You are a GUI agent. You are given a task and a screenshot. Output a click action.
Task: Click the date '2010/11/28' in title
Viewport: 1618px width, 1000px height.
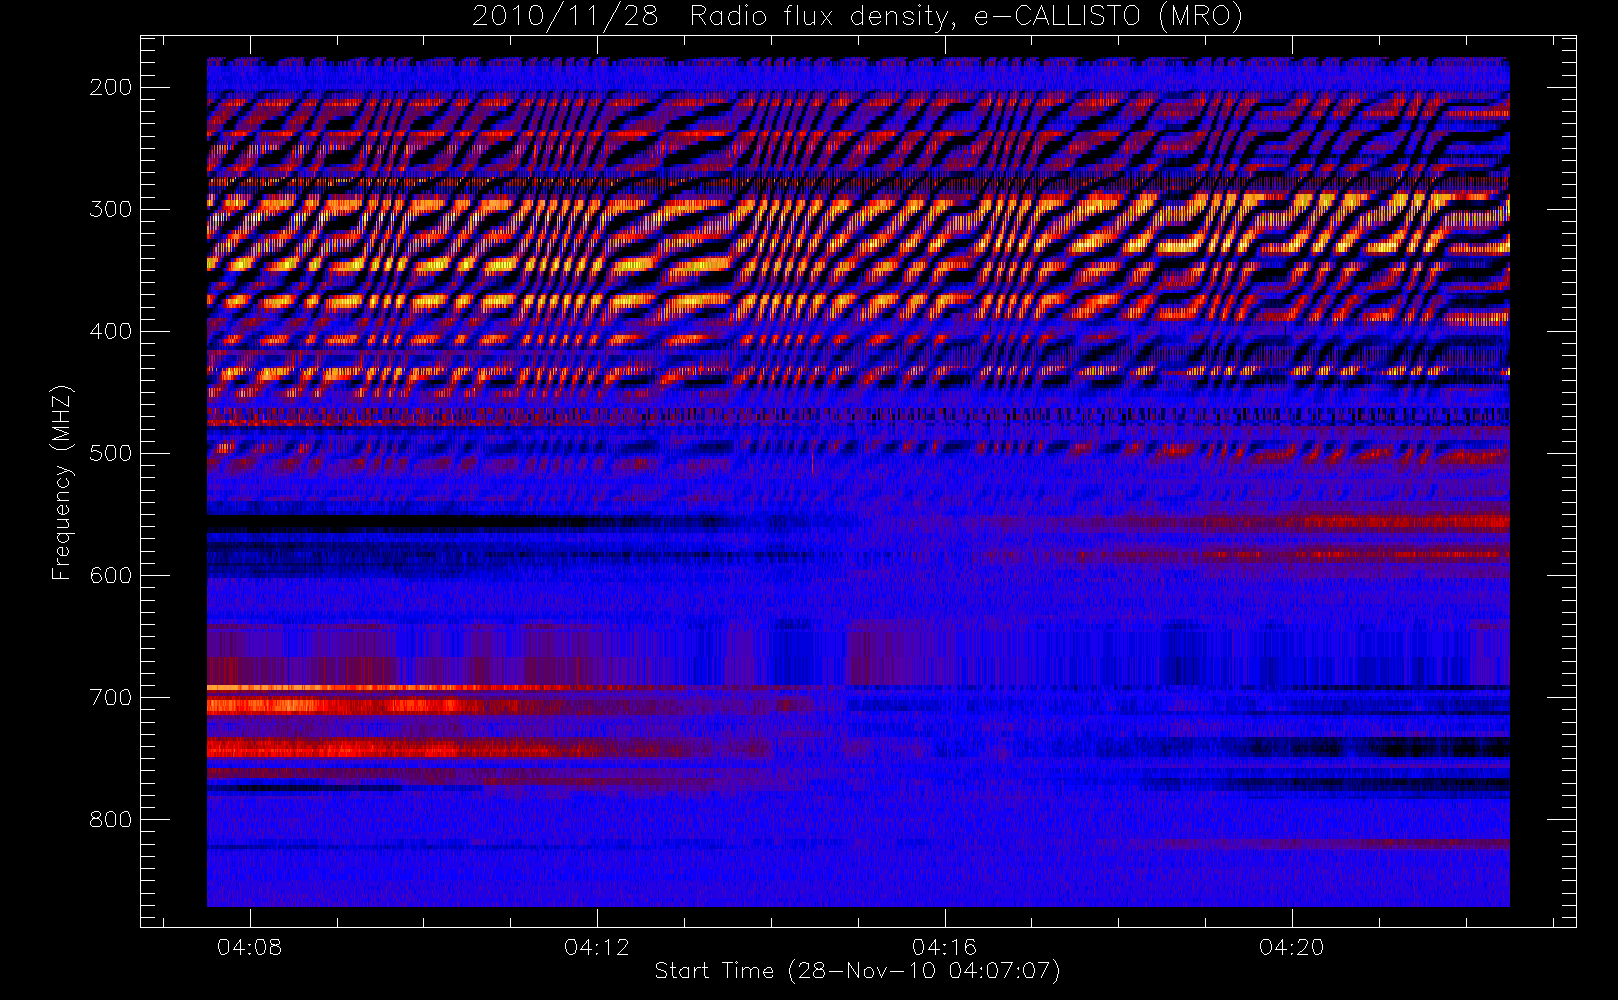[x=565, y=16]
